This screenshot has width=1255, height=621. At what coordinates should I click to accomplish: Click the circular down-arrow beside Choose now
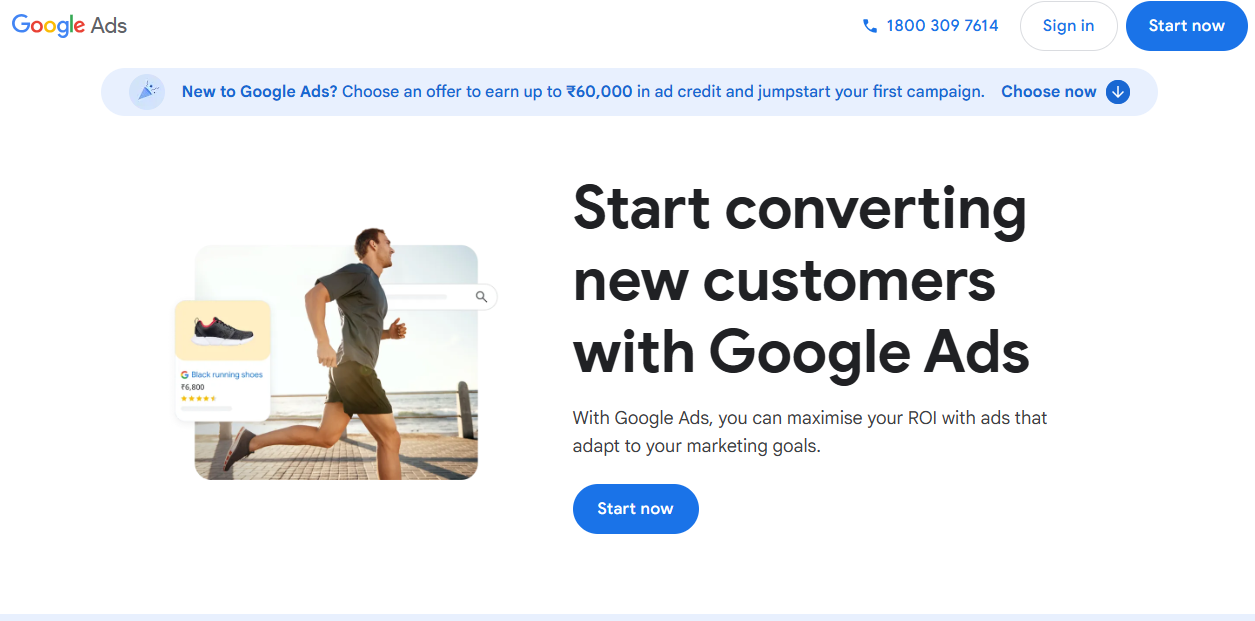pos(1117,91)
